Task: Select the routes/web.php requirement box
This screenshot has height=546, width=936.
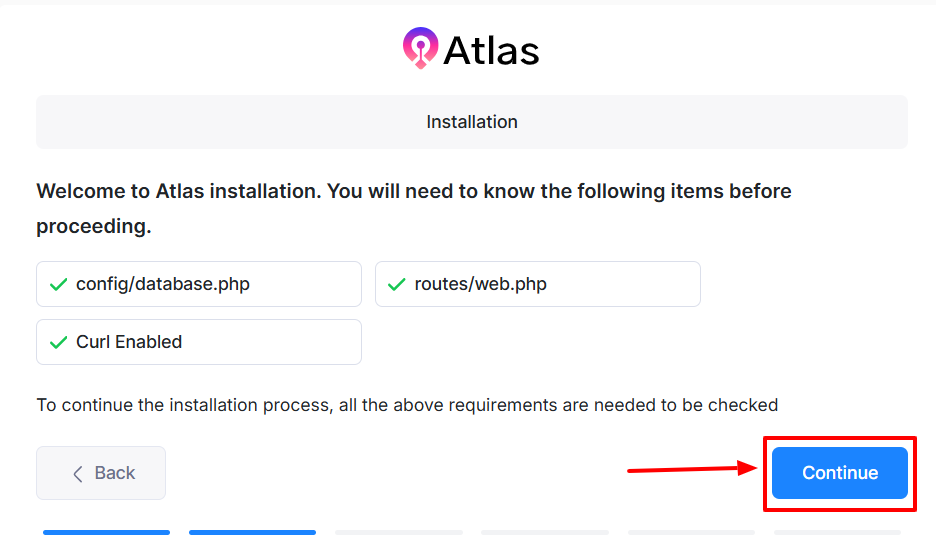Action: (x=538, y=285)
